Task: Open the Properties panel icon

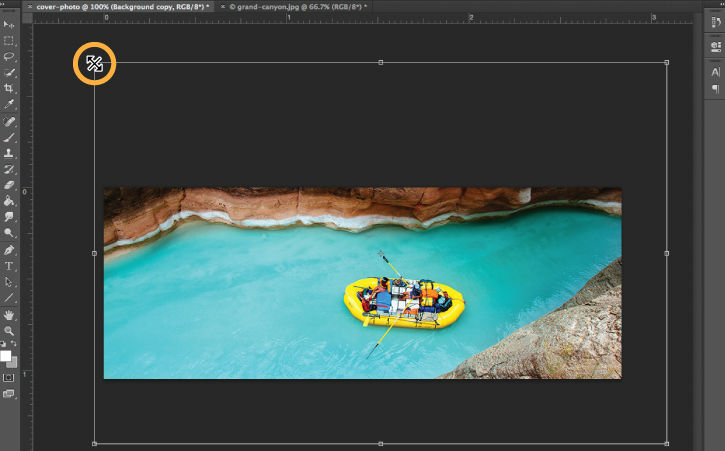Action: 715,46
